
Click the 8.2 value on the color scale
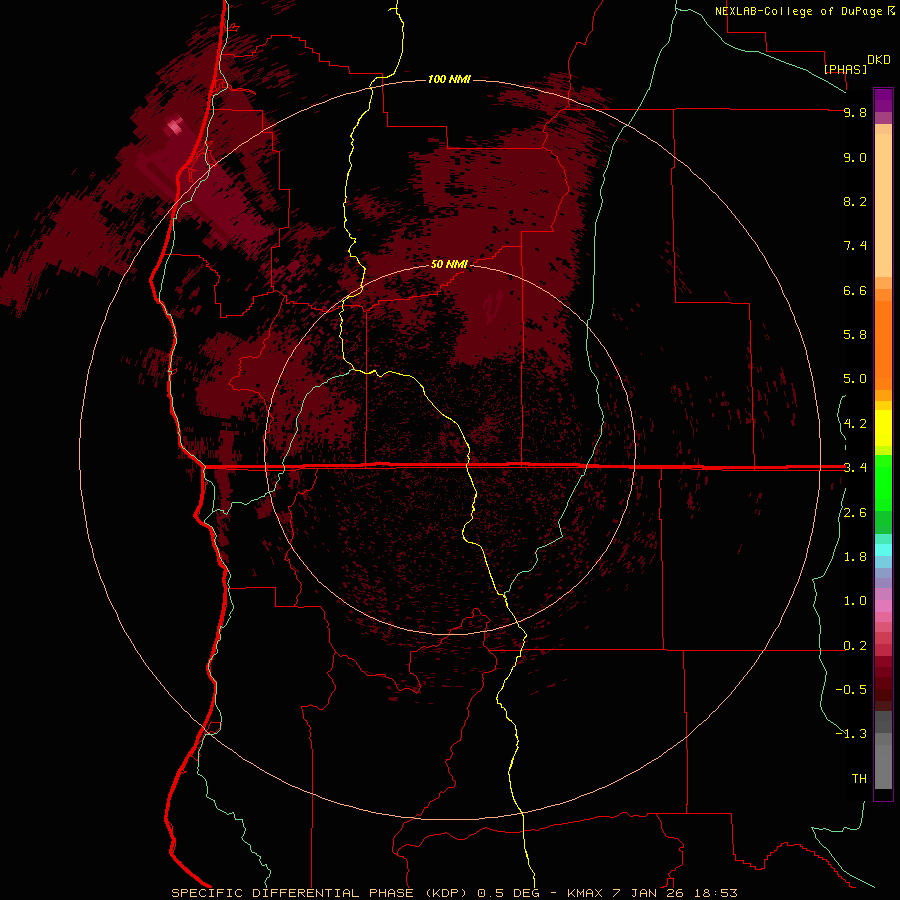[x=855, y=201]
